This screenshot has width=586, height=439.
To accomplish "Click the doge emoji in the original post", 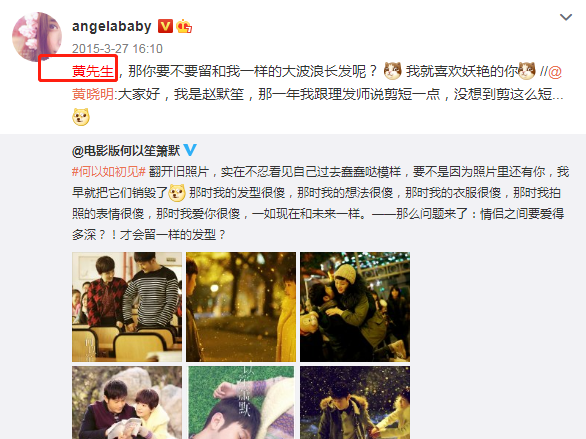I will tap(177, 193).
